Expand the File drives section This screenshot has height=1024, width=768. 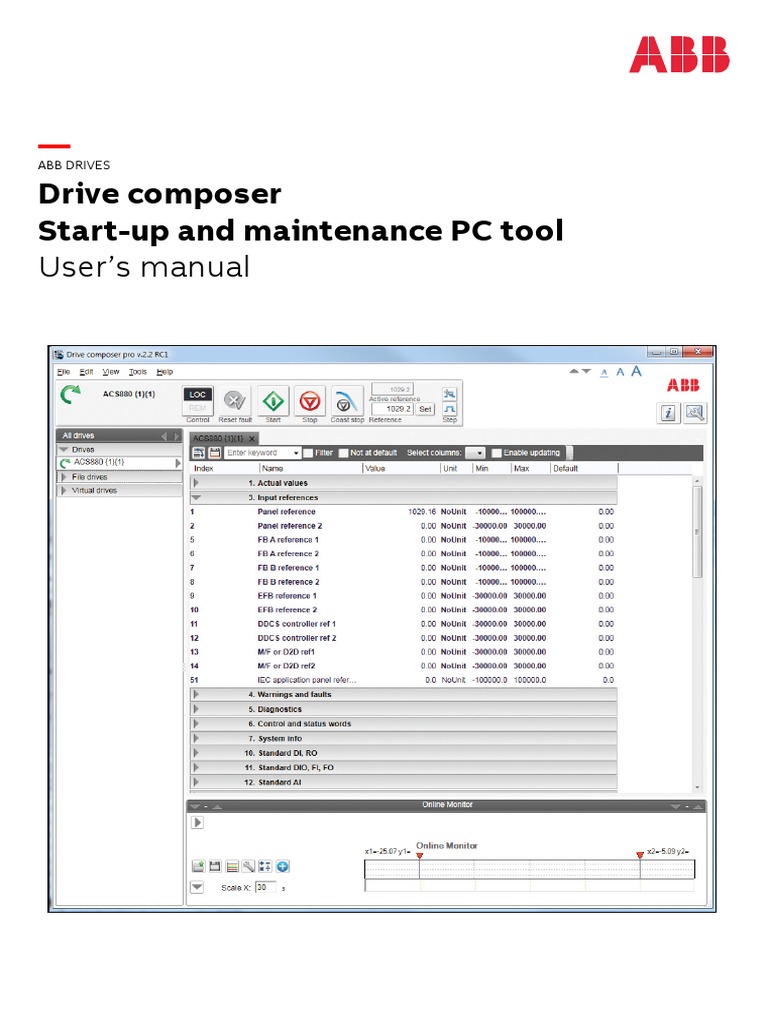(63, 477)
